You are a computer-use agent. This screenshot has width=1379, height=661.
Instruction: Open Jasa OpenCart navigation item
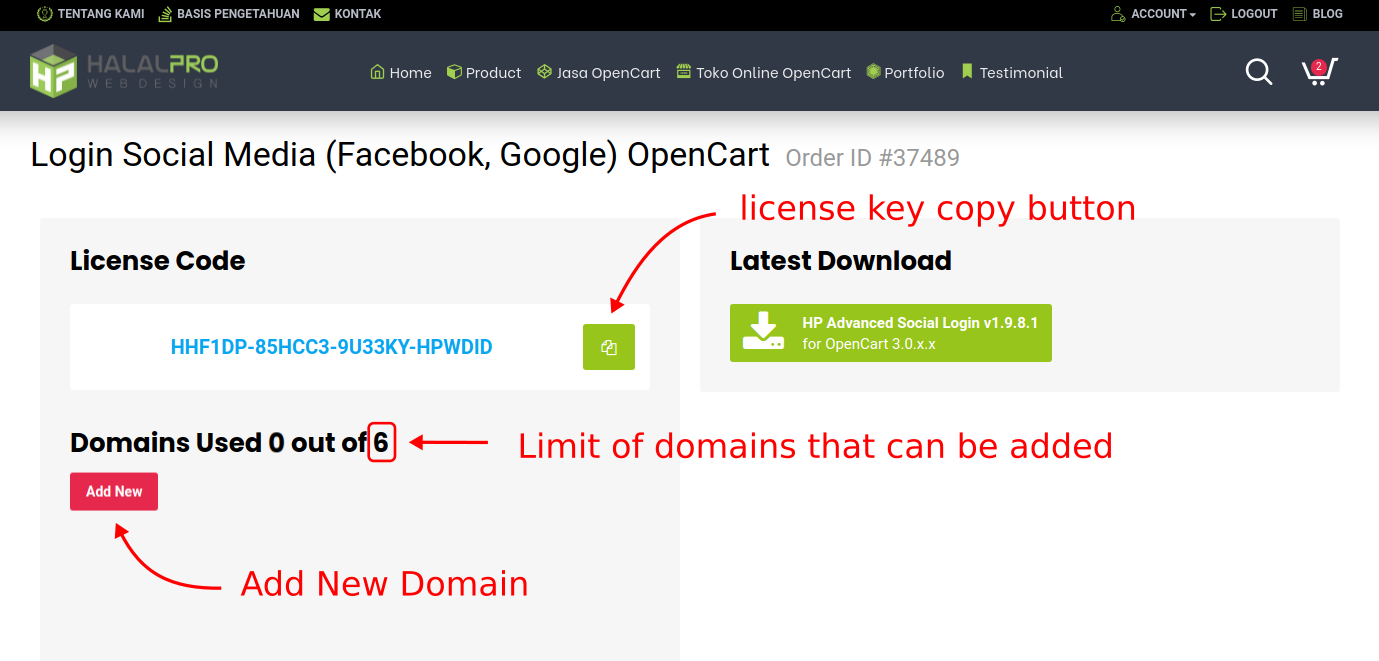(x=599, y=72)
